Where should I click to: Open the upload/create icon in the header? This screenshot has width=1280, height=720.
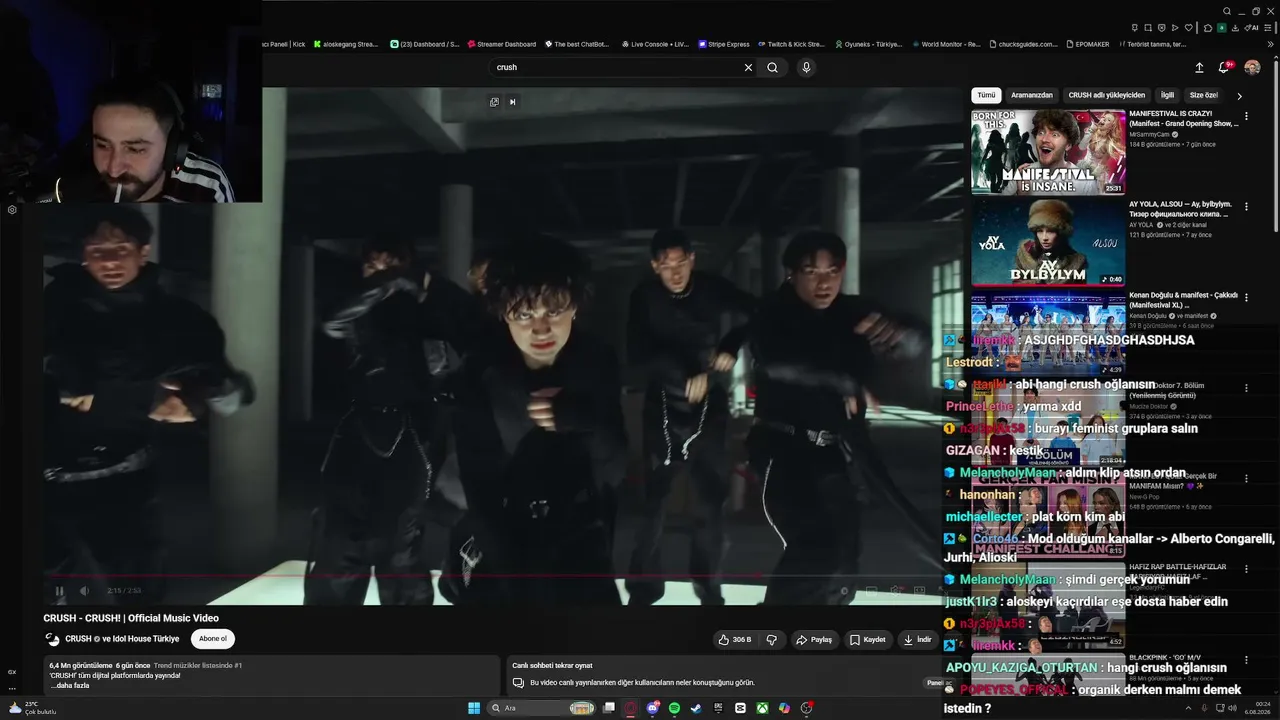pos(1199,68)
